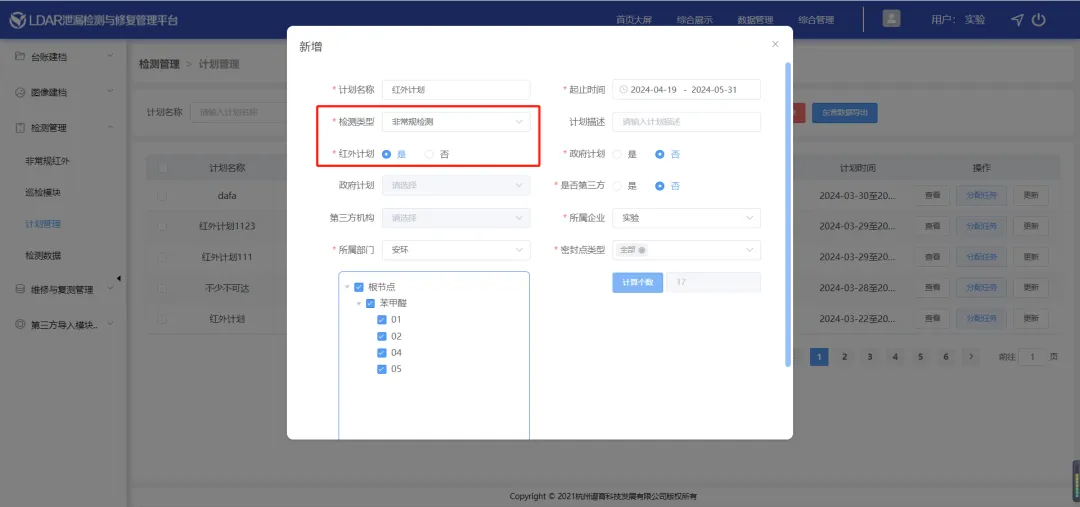The height and width of the screenshot is (507, 1080).
Task: Click the clock icon in 起止时间 field
Action: click(624, 90)
